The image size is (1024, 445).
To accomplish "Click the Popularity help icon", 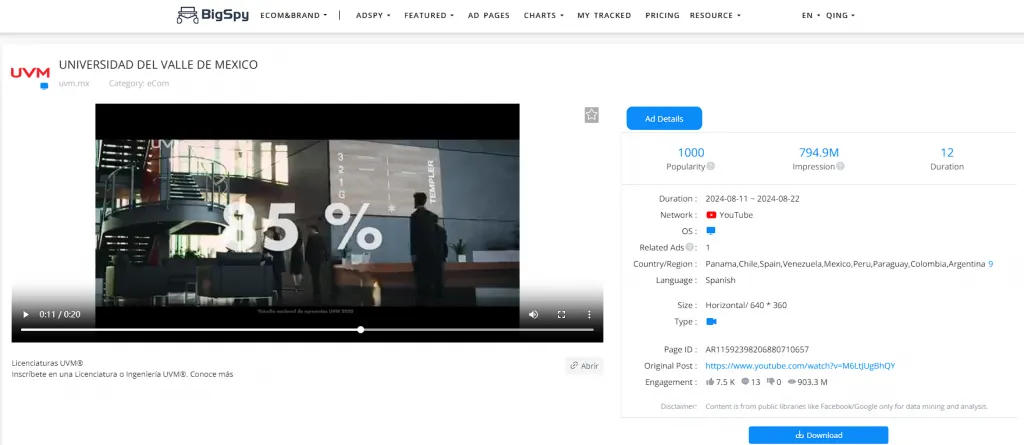I will pyautogui.click(x=711, y=166).
